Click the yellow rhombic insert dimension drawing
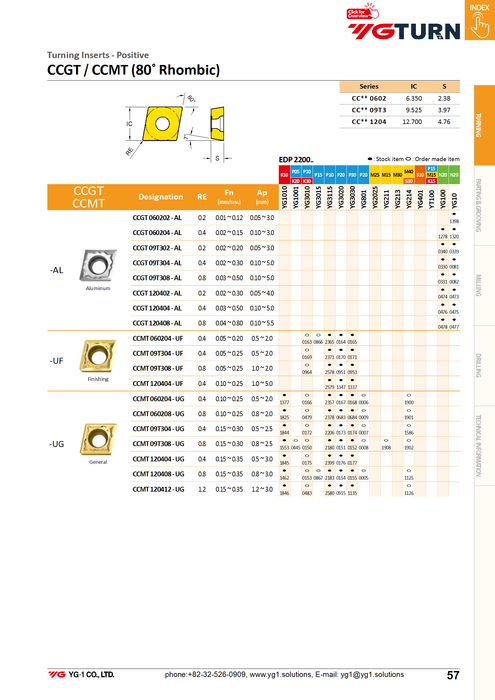Image resolution: width=495 pixels, height=700 pixels. (162, 124)
